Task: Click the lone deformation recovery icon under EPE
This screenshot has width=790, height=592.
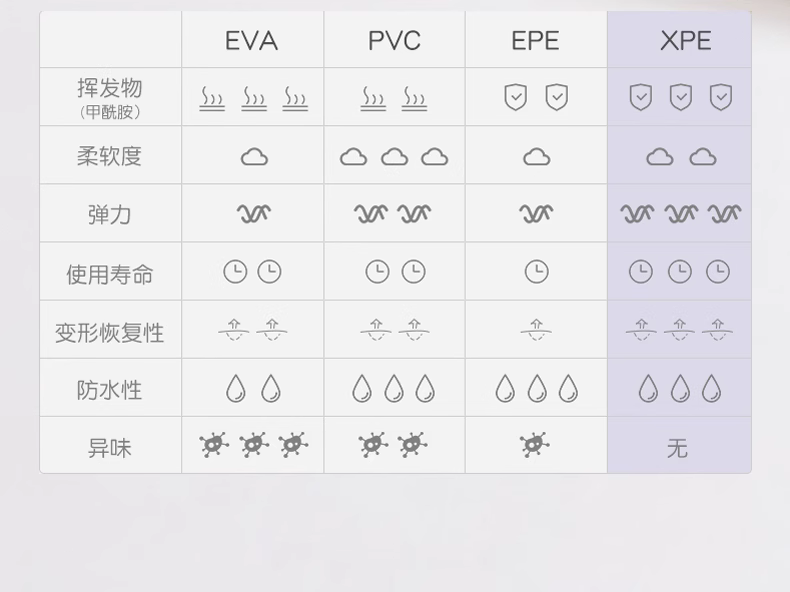Action: [537, 329]
